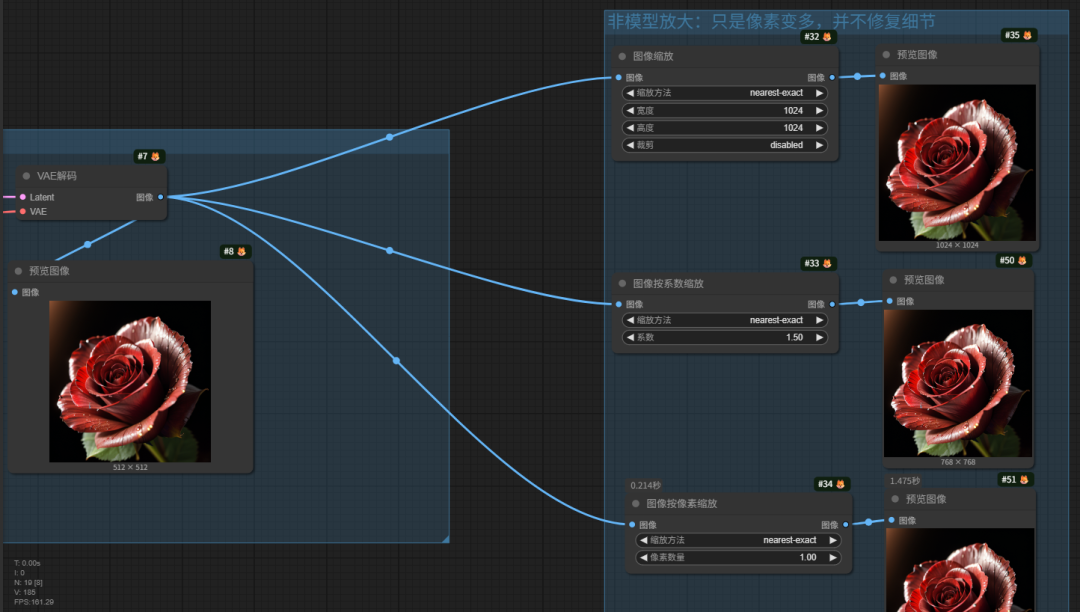Collapse 图像按像素缩放 node via its title dot
This screenshot has width=1080, height=612.
pyautogui.click(x=636, y=503)
